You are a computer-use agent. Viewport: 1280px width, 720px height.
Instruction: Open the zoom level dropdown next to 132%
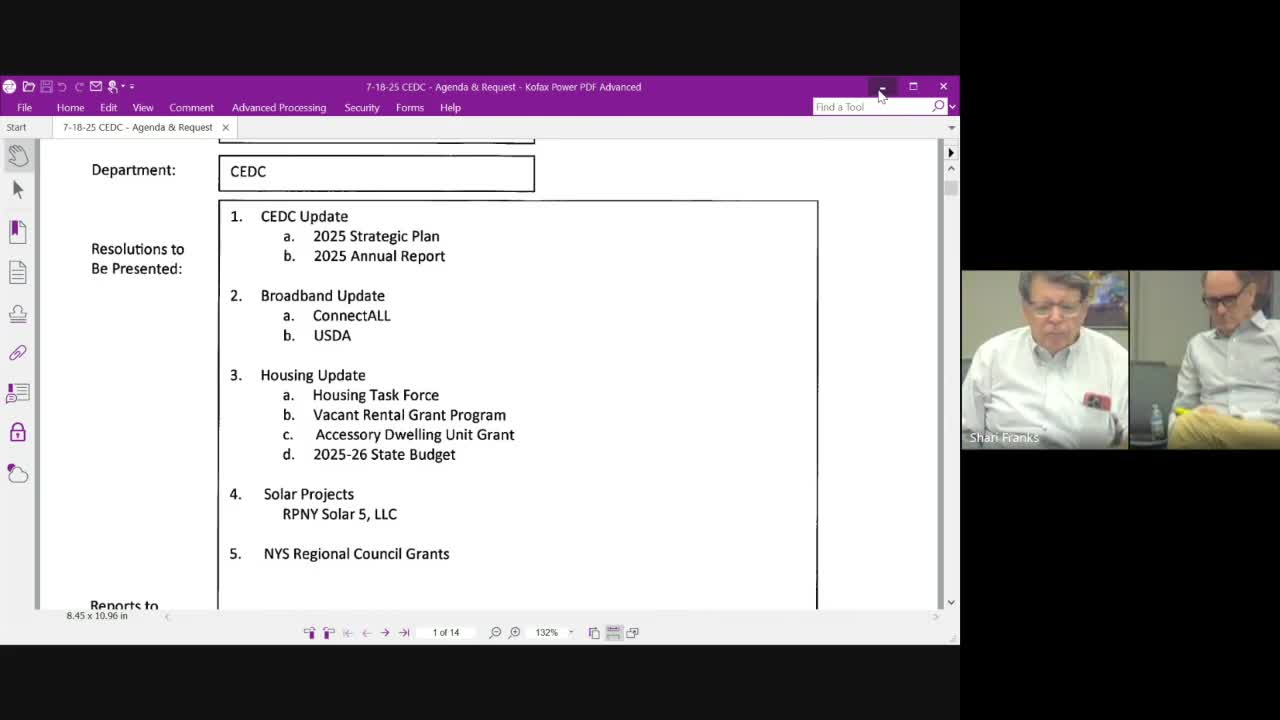pos(571,633)
